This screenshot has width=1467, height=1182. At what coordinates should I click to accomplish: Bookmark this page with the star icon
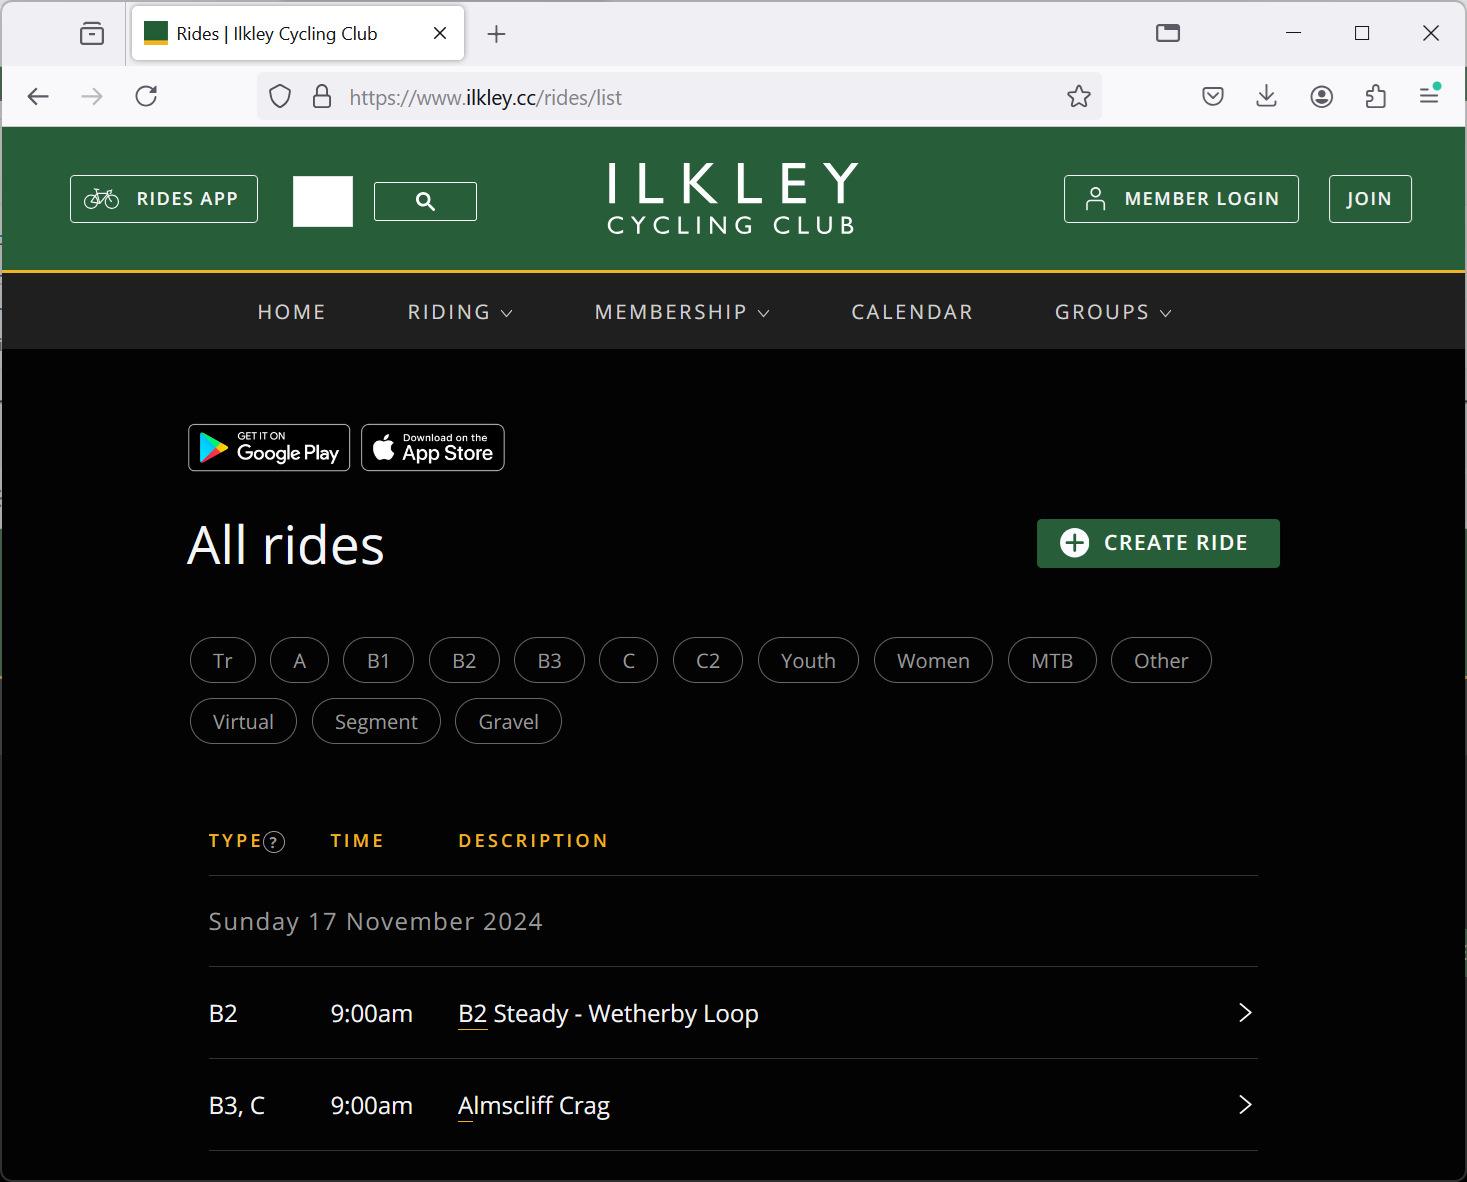[1078, 97]
